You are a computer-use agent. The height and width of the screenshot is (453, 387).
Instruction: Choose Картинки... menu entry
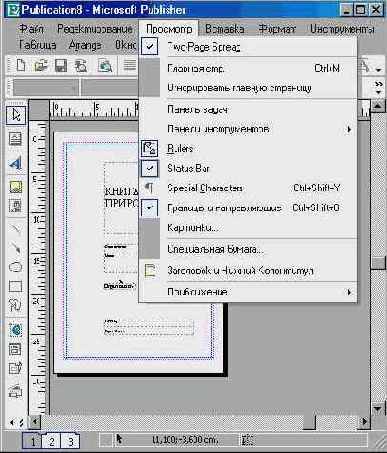(248, 228)
